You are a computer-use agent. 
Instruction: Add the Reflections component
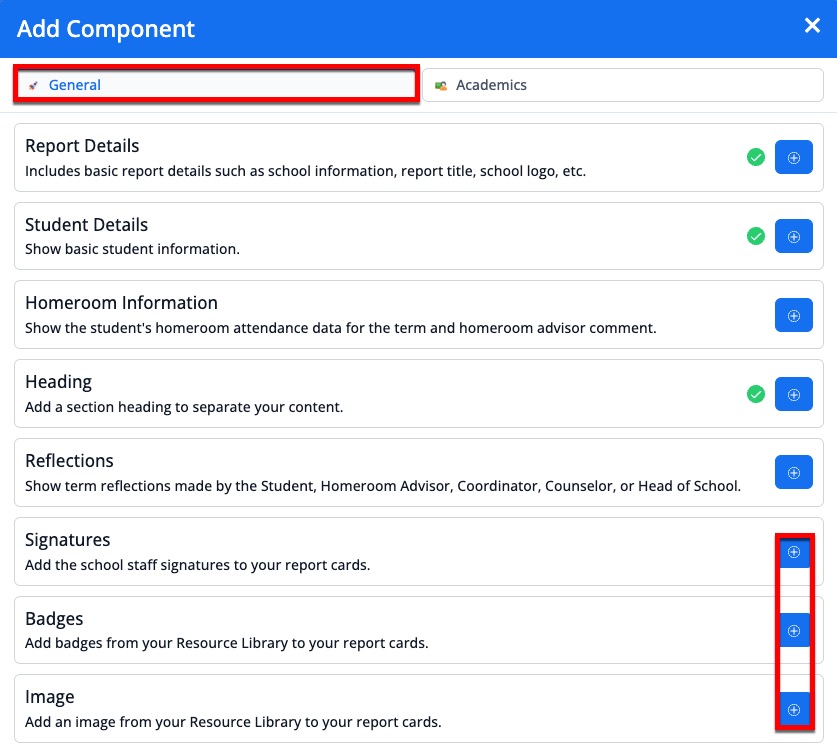[x=793, y=472]
